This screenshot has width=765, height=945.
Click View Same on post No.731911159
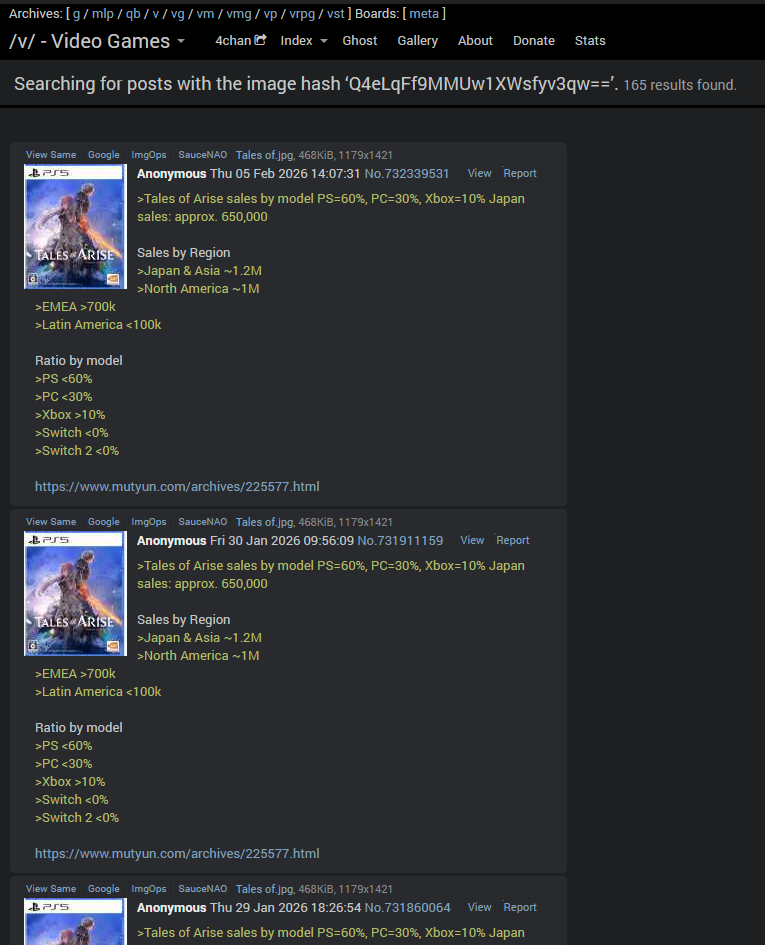(51, 522)
